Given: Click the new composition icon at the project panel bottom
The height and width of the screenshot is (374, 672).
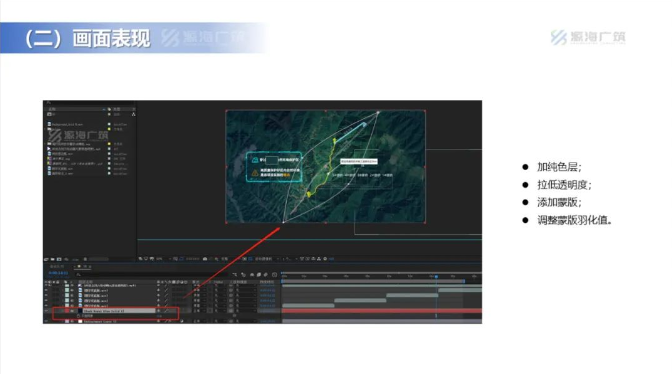Looking at the screenshot, I should (59, 259).
